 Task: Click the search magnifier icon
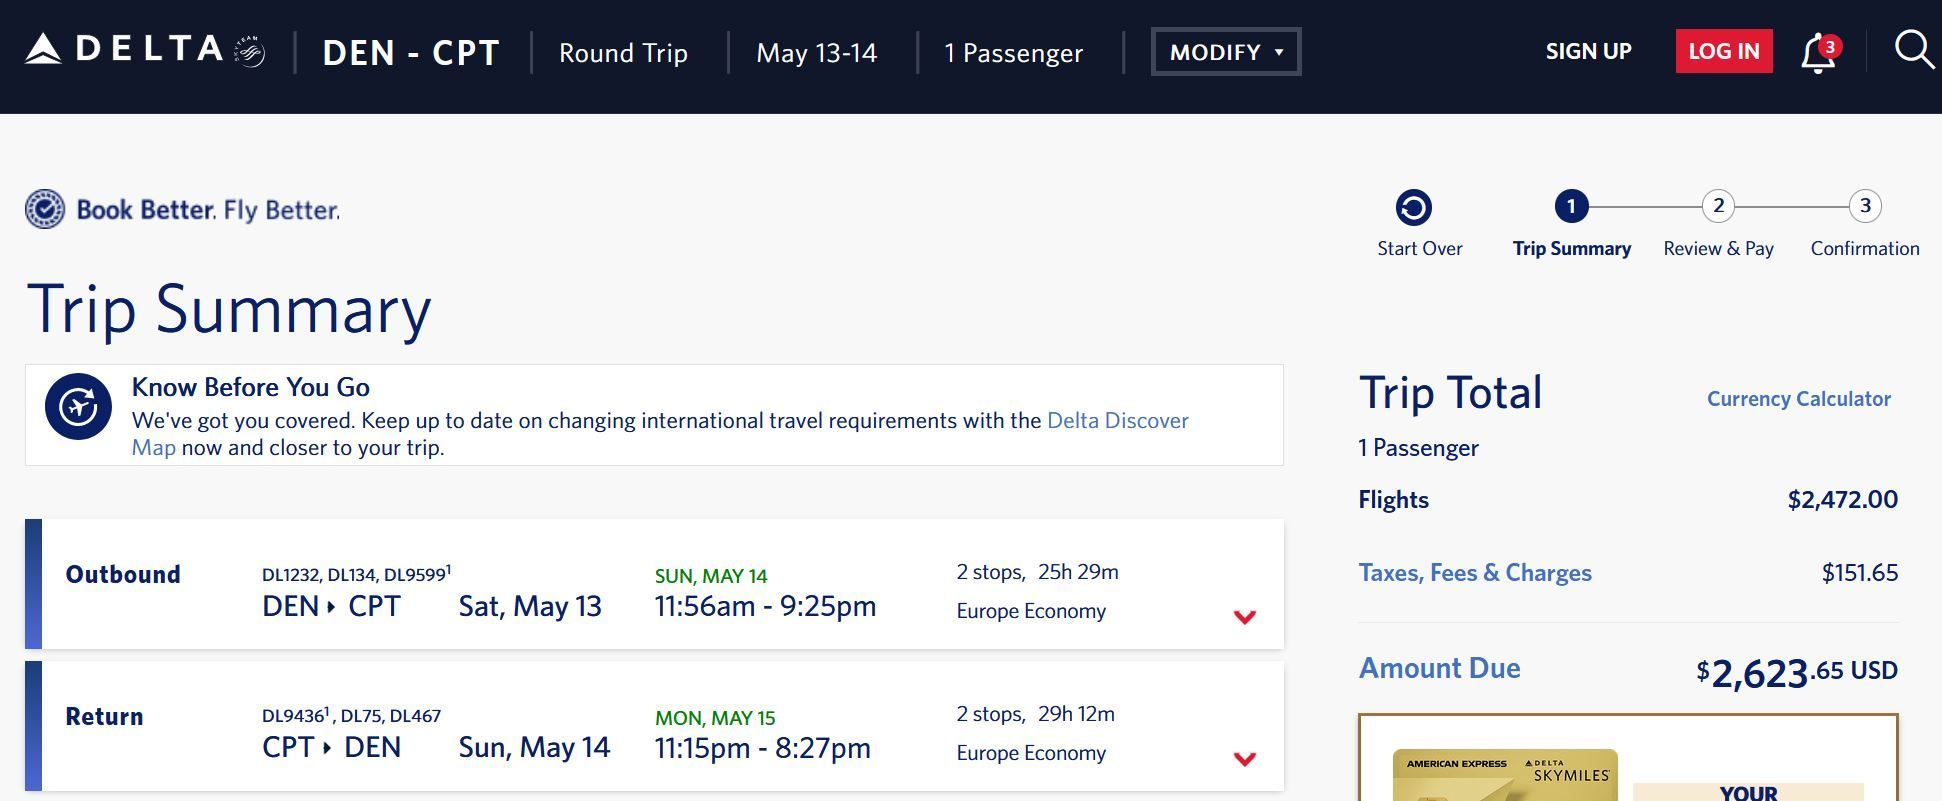point(1914,50)
